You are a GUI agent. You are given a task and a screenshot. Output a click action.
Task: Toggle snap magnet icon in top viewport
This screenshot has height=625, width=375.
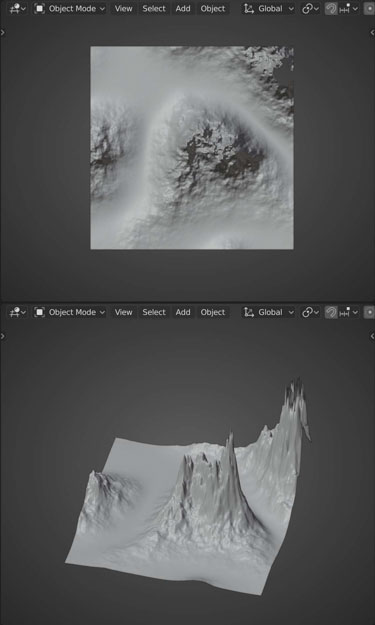pos(331,8)
